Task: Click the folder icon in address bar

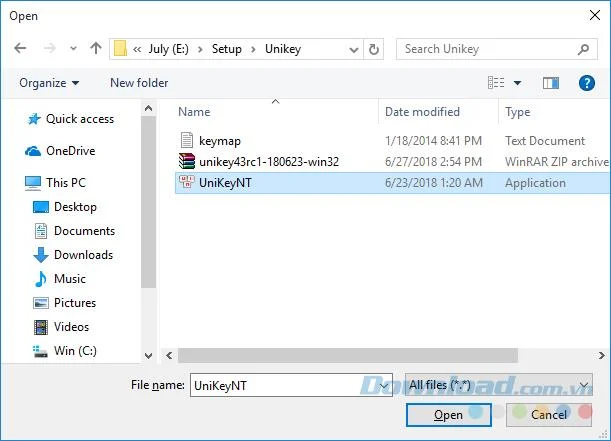Action: coord(120,49)
